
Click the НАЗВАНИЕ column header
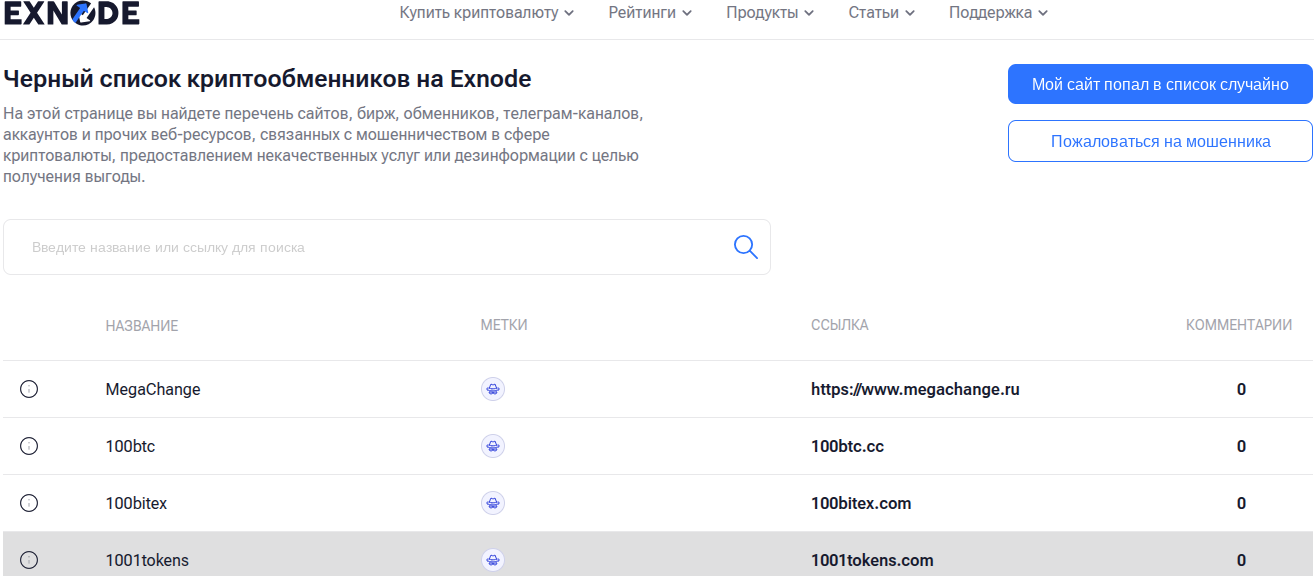142,325
